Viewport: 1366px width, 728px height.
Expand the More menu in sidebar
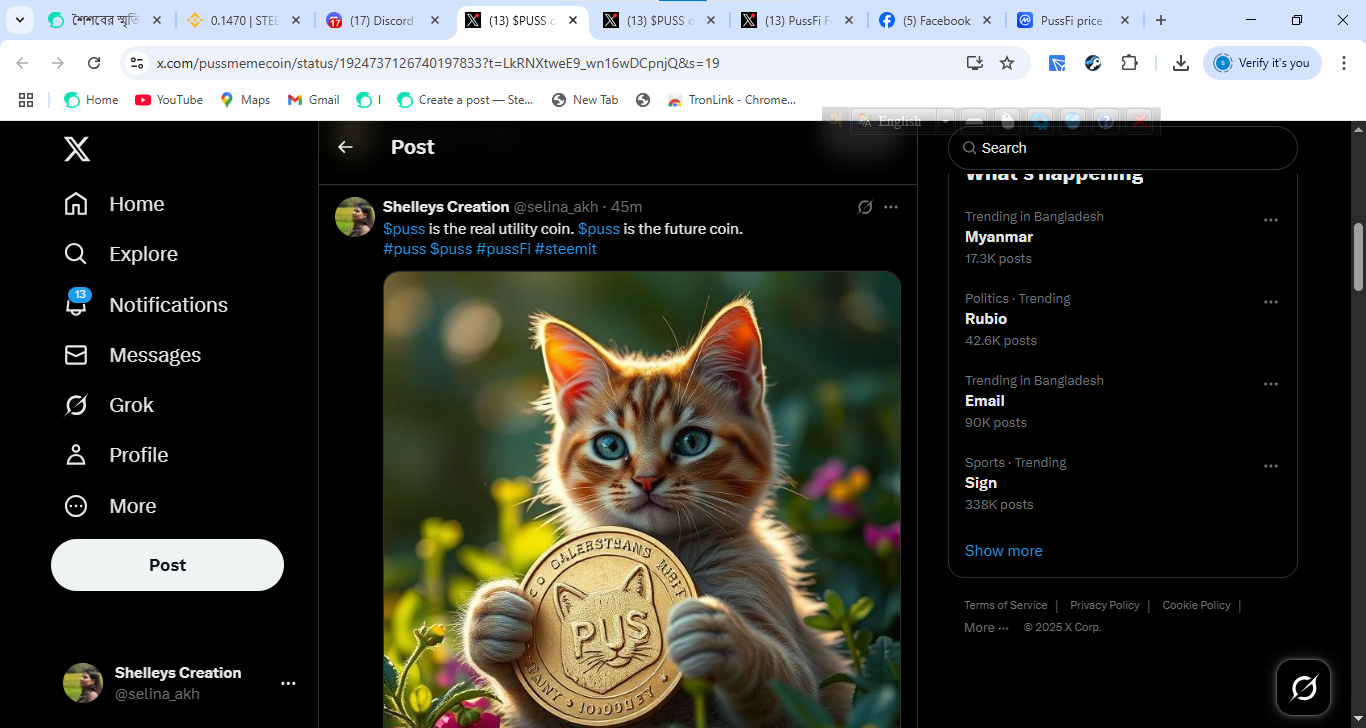(x=110, y=506)
